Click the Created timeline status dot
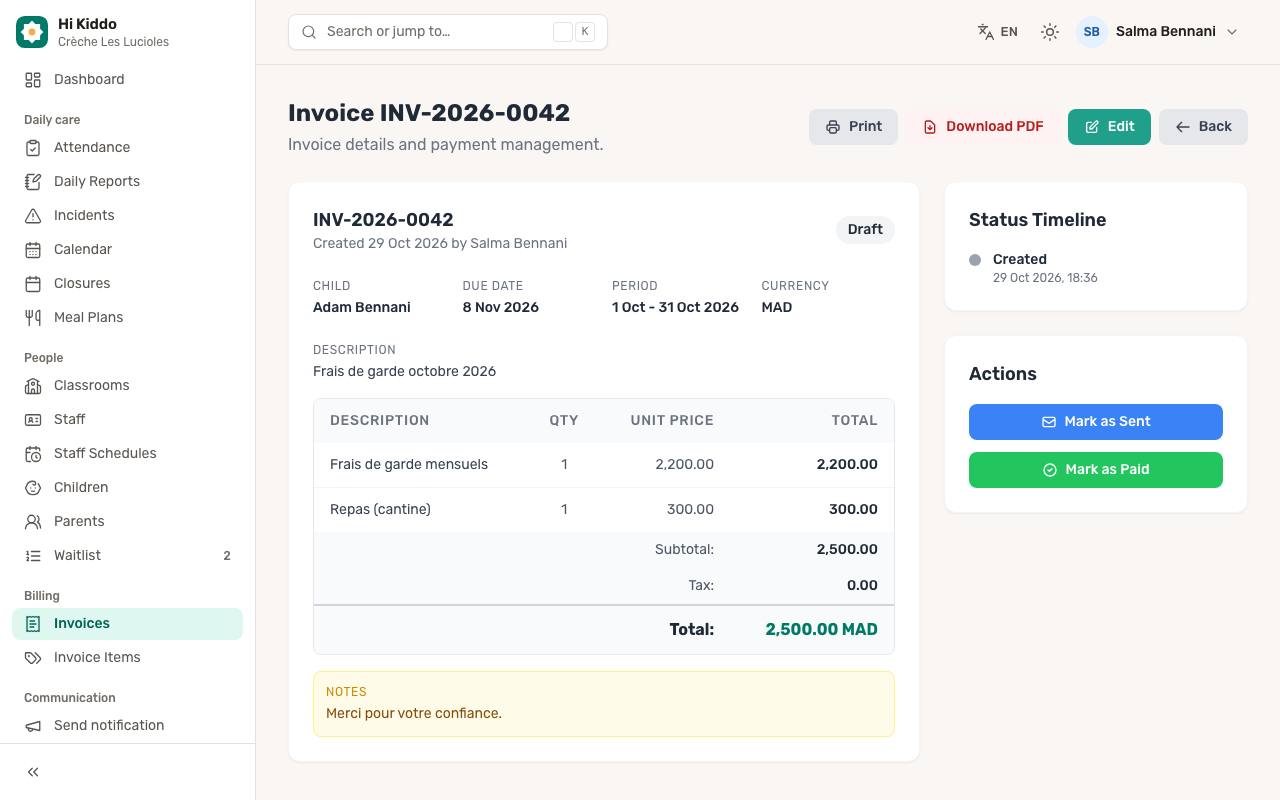Viewport: 1280px width, 800px height. (975, 260)
